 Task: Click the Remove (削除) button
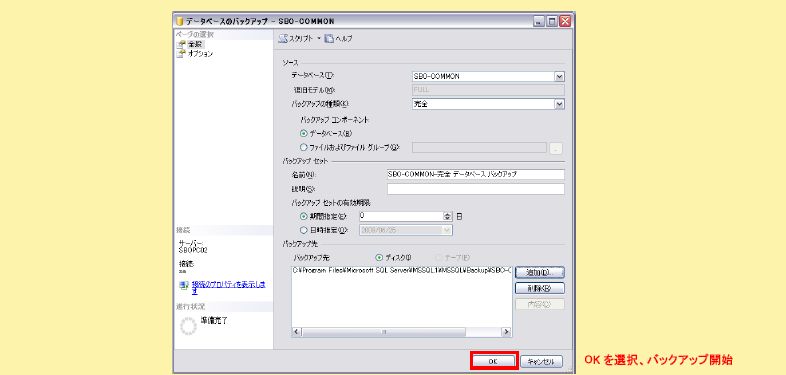click(x=540, y=288)
